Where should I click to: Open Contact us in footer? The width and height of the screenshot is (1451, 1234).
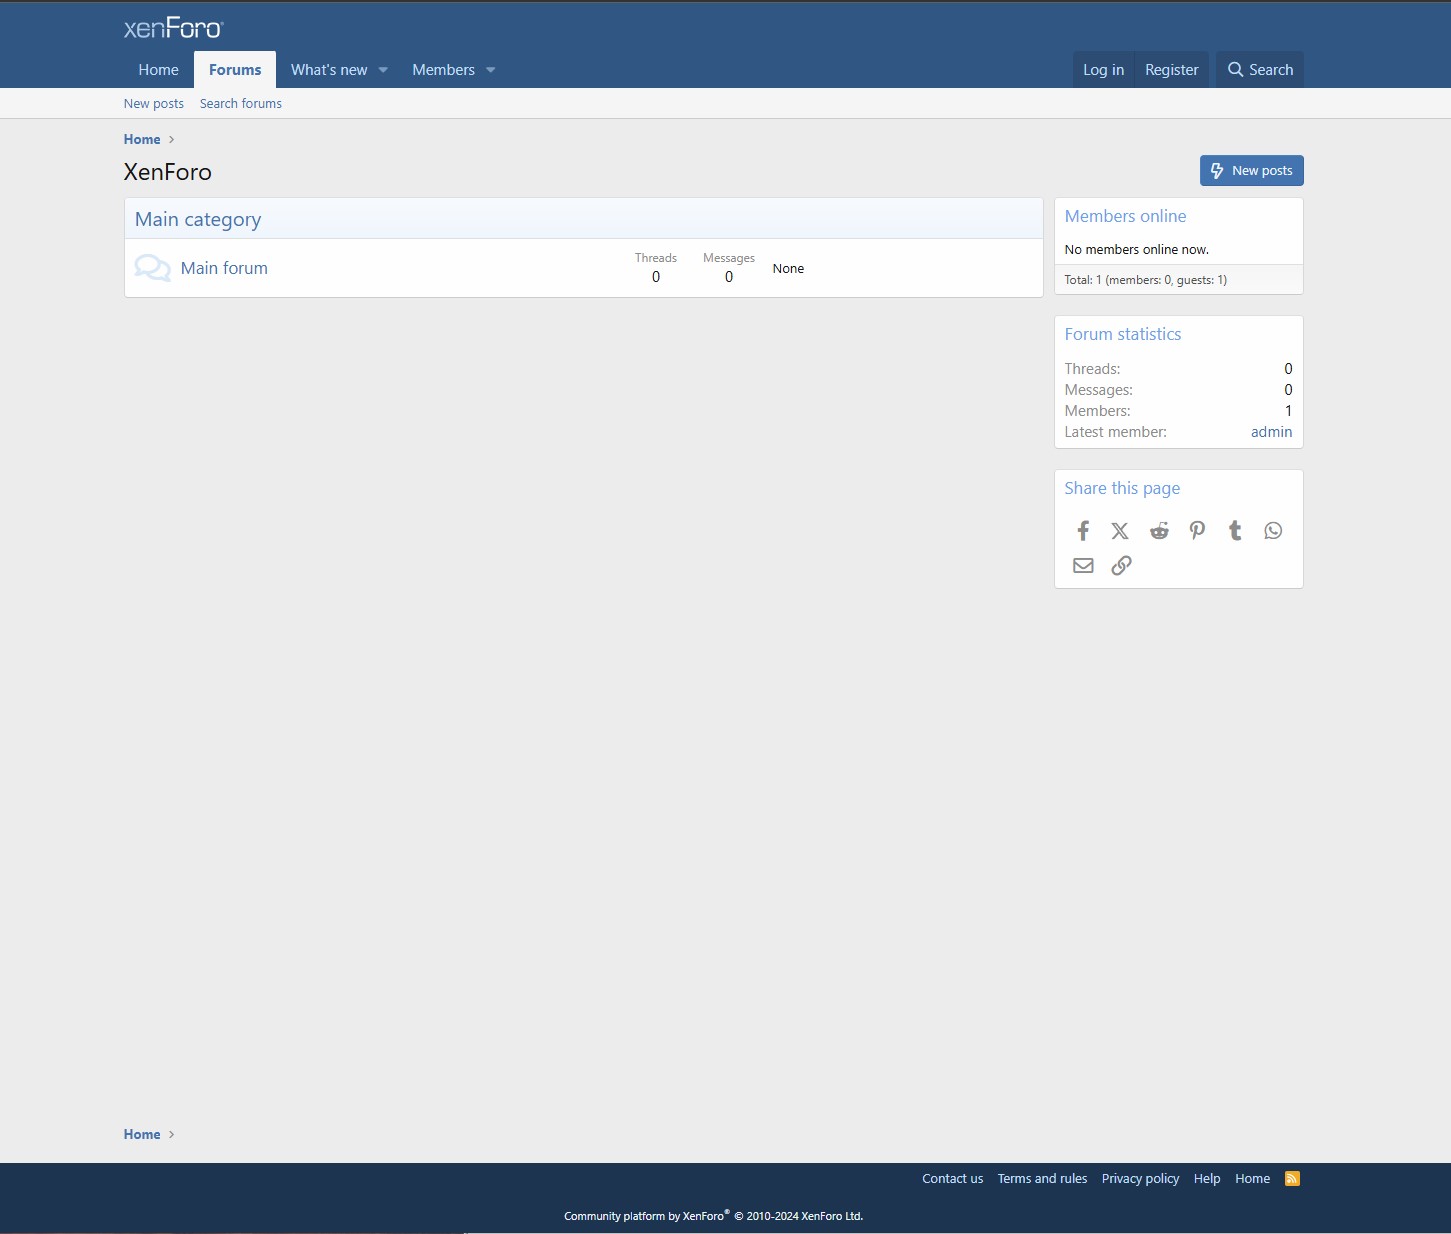point(953,1179)
